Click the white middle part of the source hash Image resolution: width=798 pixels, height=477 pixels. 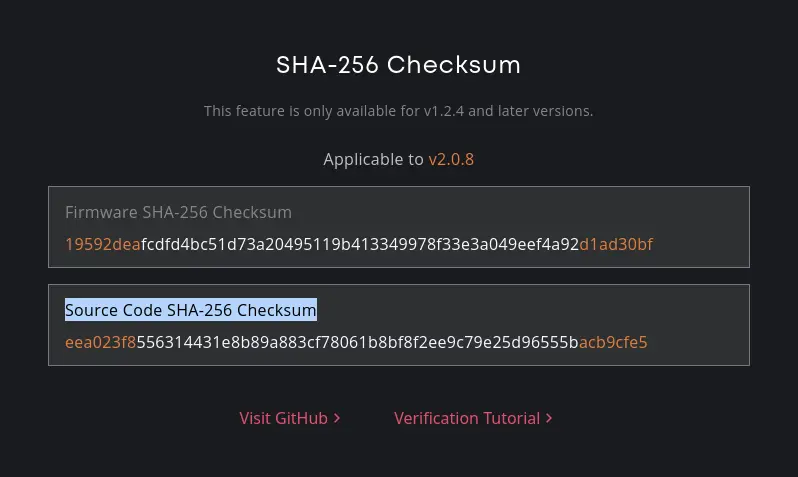pos(357,342)
